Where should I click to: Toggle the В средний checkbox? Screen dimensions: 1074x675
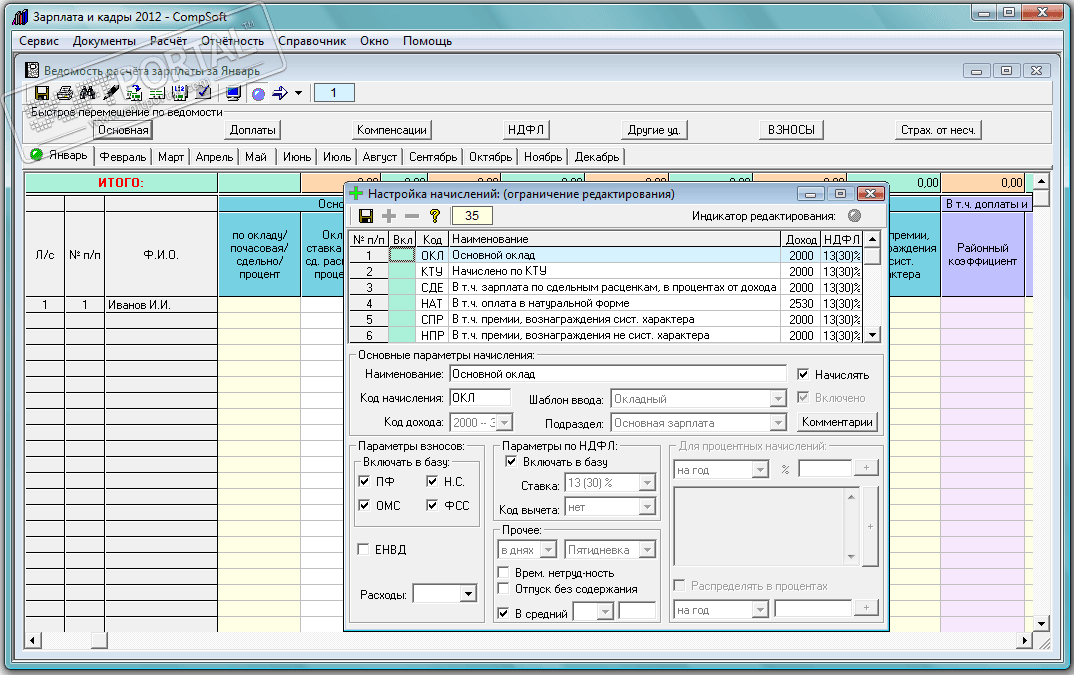pyautogui.click(x=503, y=613)
